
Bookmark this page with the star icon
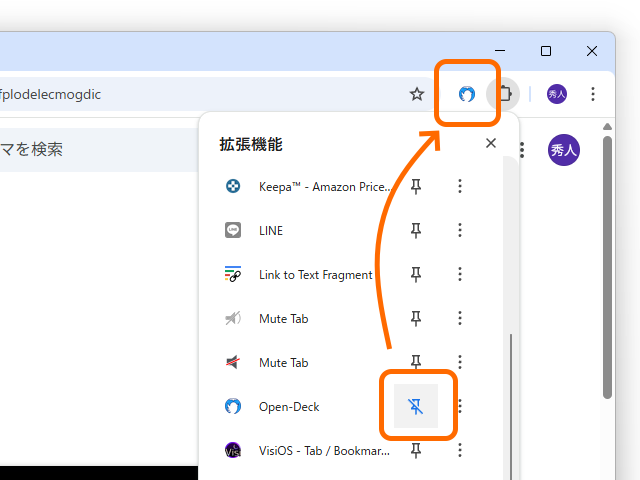coord(417,94)
